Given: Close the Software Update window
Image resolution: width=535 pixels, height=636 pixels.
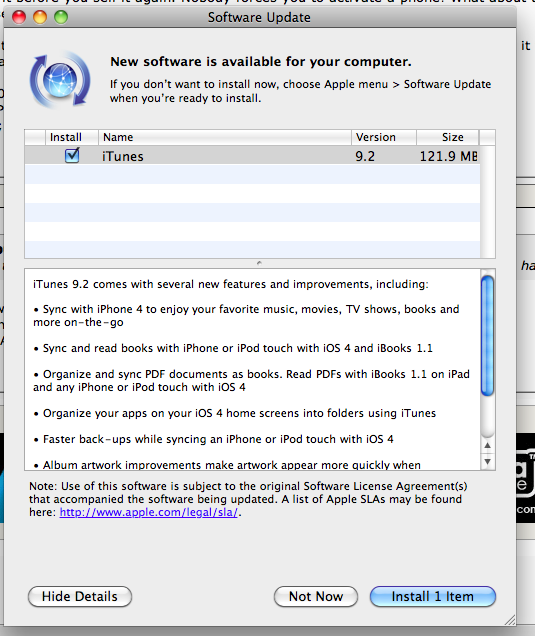Looking at the screenshot, I should pos(19,17).
